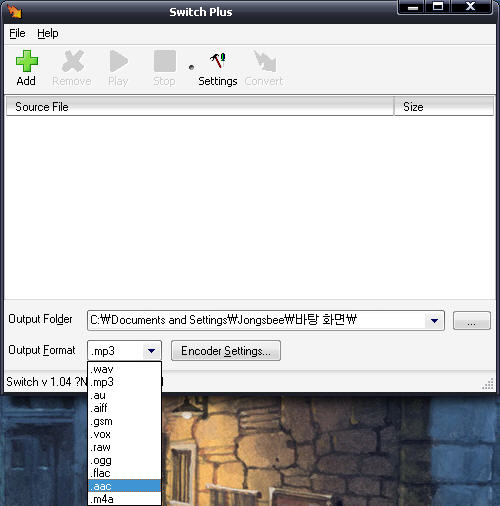Screen dimensions: 500x506
Task: Choose the highlighted .aac format option
Action: (124, 486)
